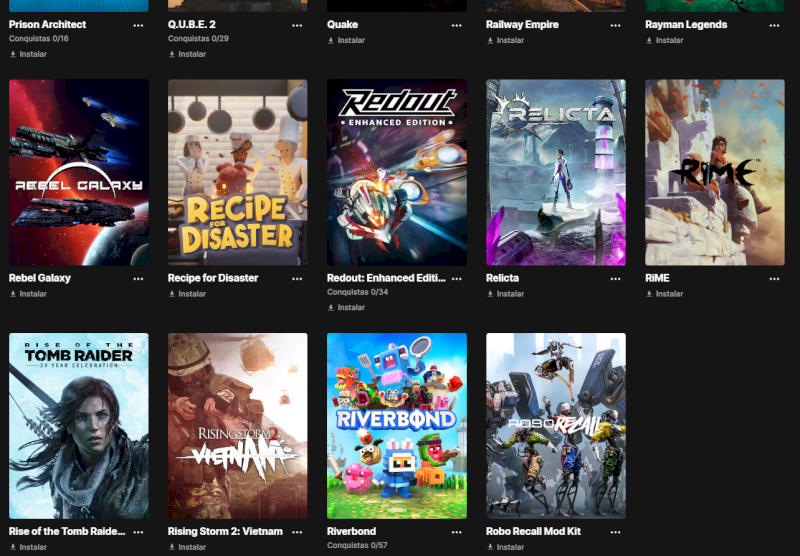Install Quake
Viewport: 800px width, 556px height.
(346, 40)
